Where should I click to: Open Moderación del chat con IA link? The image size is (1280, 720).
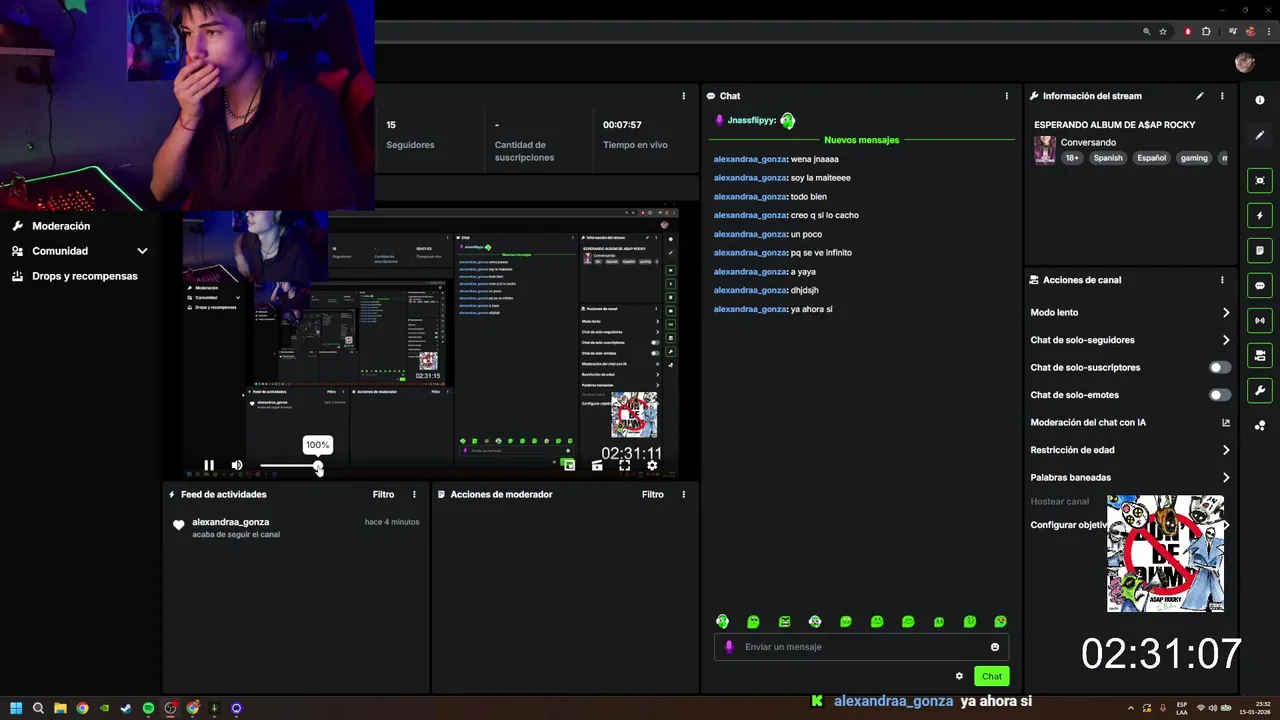coord(1130,422)
